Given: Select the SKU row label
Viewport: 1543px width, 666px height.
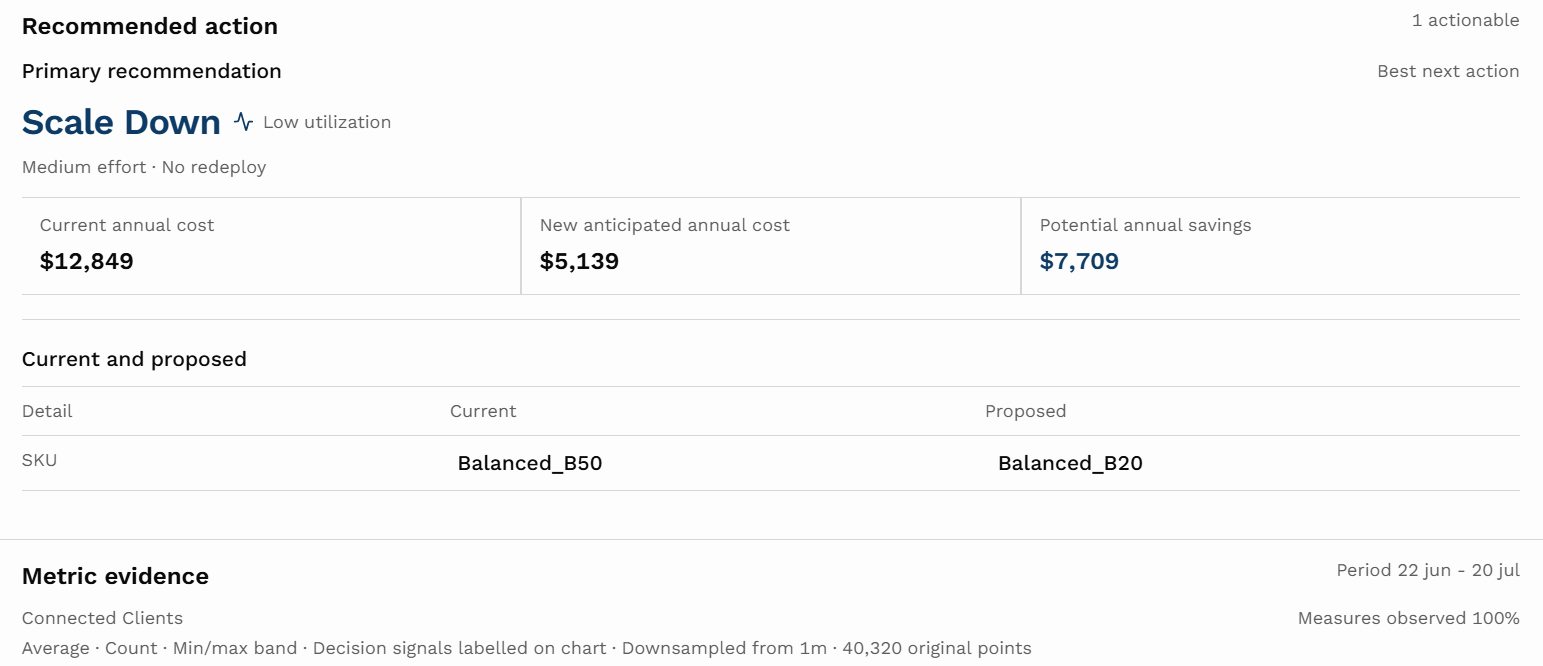Looking at the screenshot, I should (39, 461).
